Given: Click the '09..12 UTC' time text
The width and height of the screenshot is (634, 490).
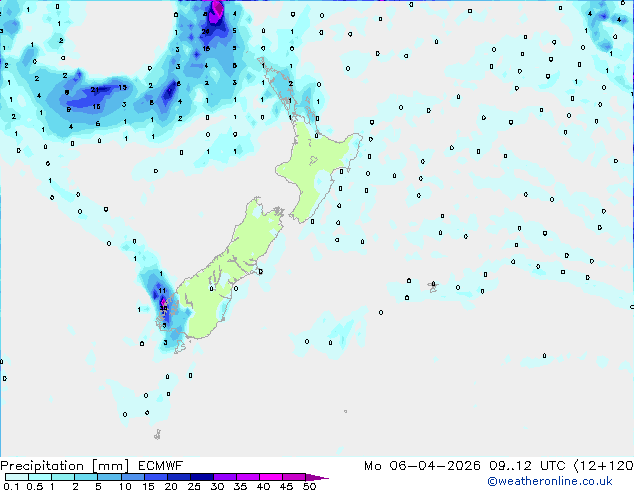Looking at the screenshot, I should 527,466.
